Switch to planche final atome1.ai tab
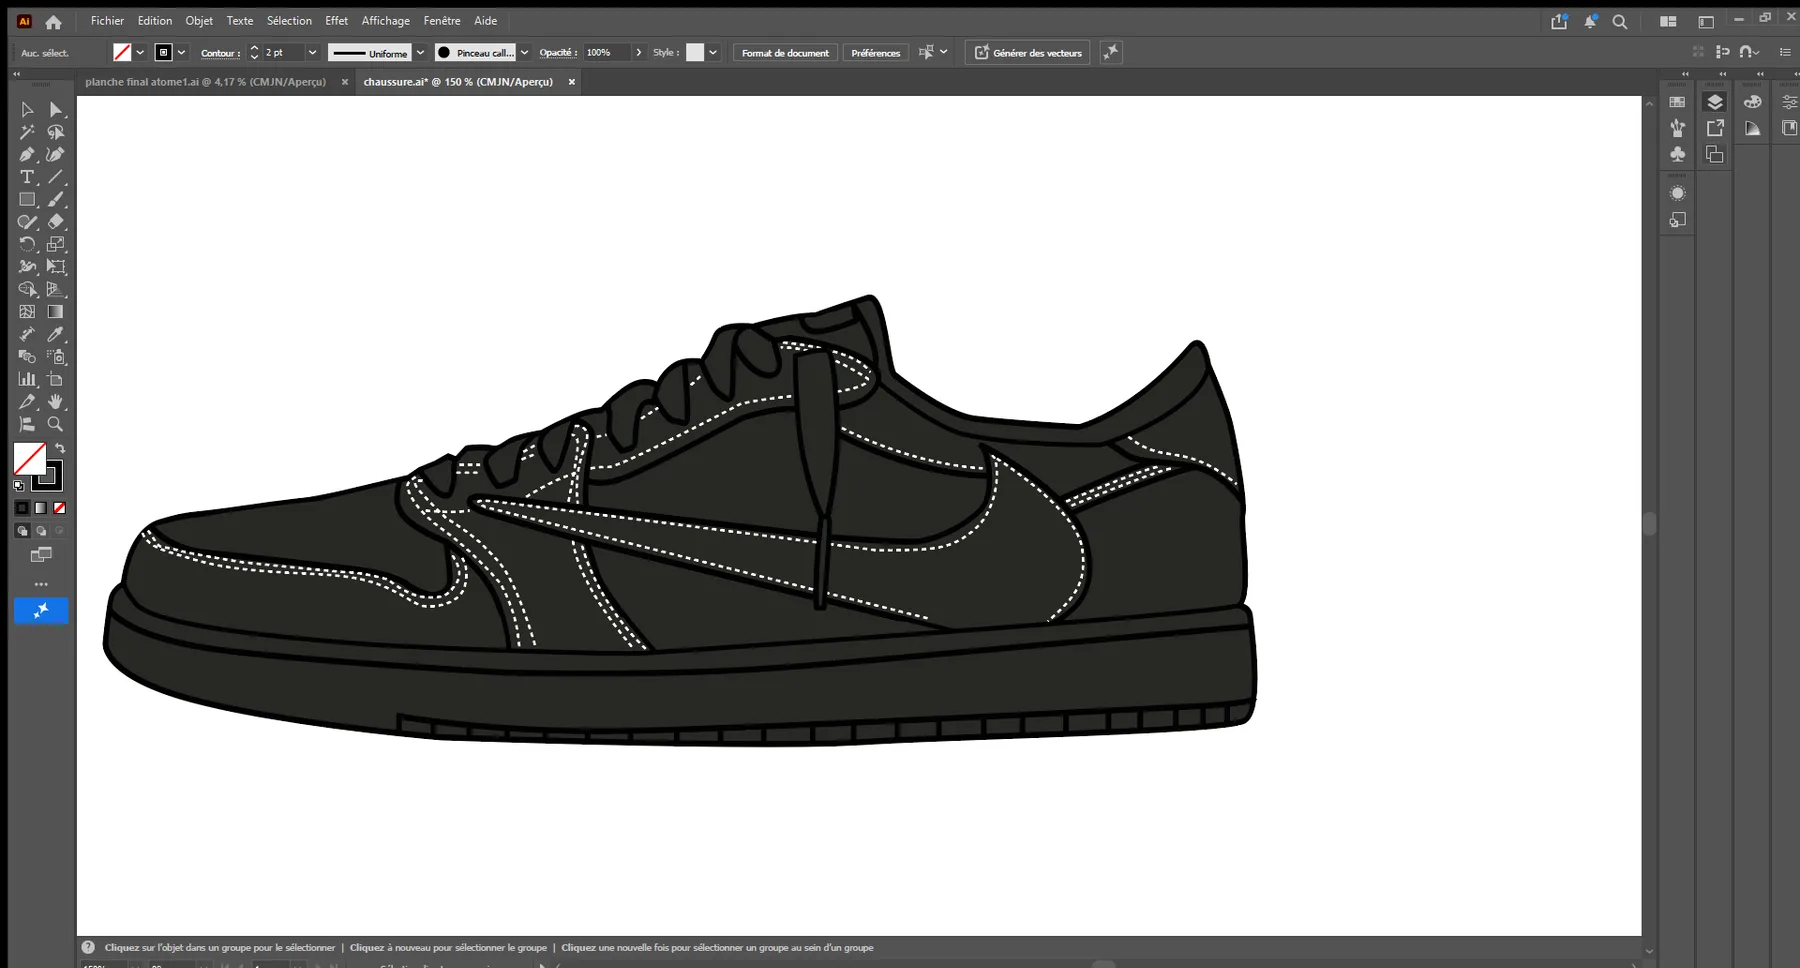The image size is (1800, 968). 205,82
